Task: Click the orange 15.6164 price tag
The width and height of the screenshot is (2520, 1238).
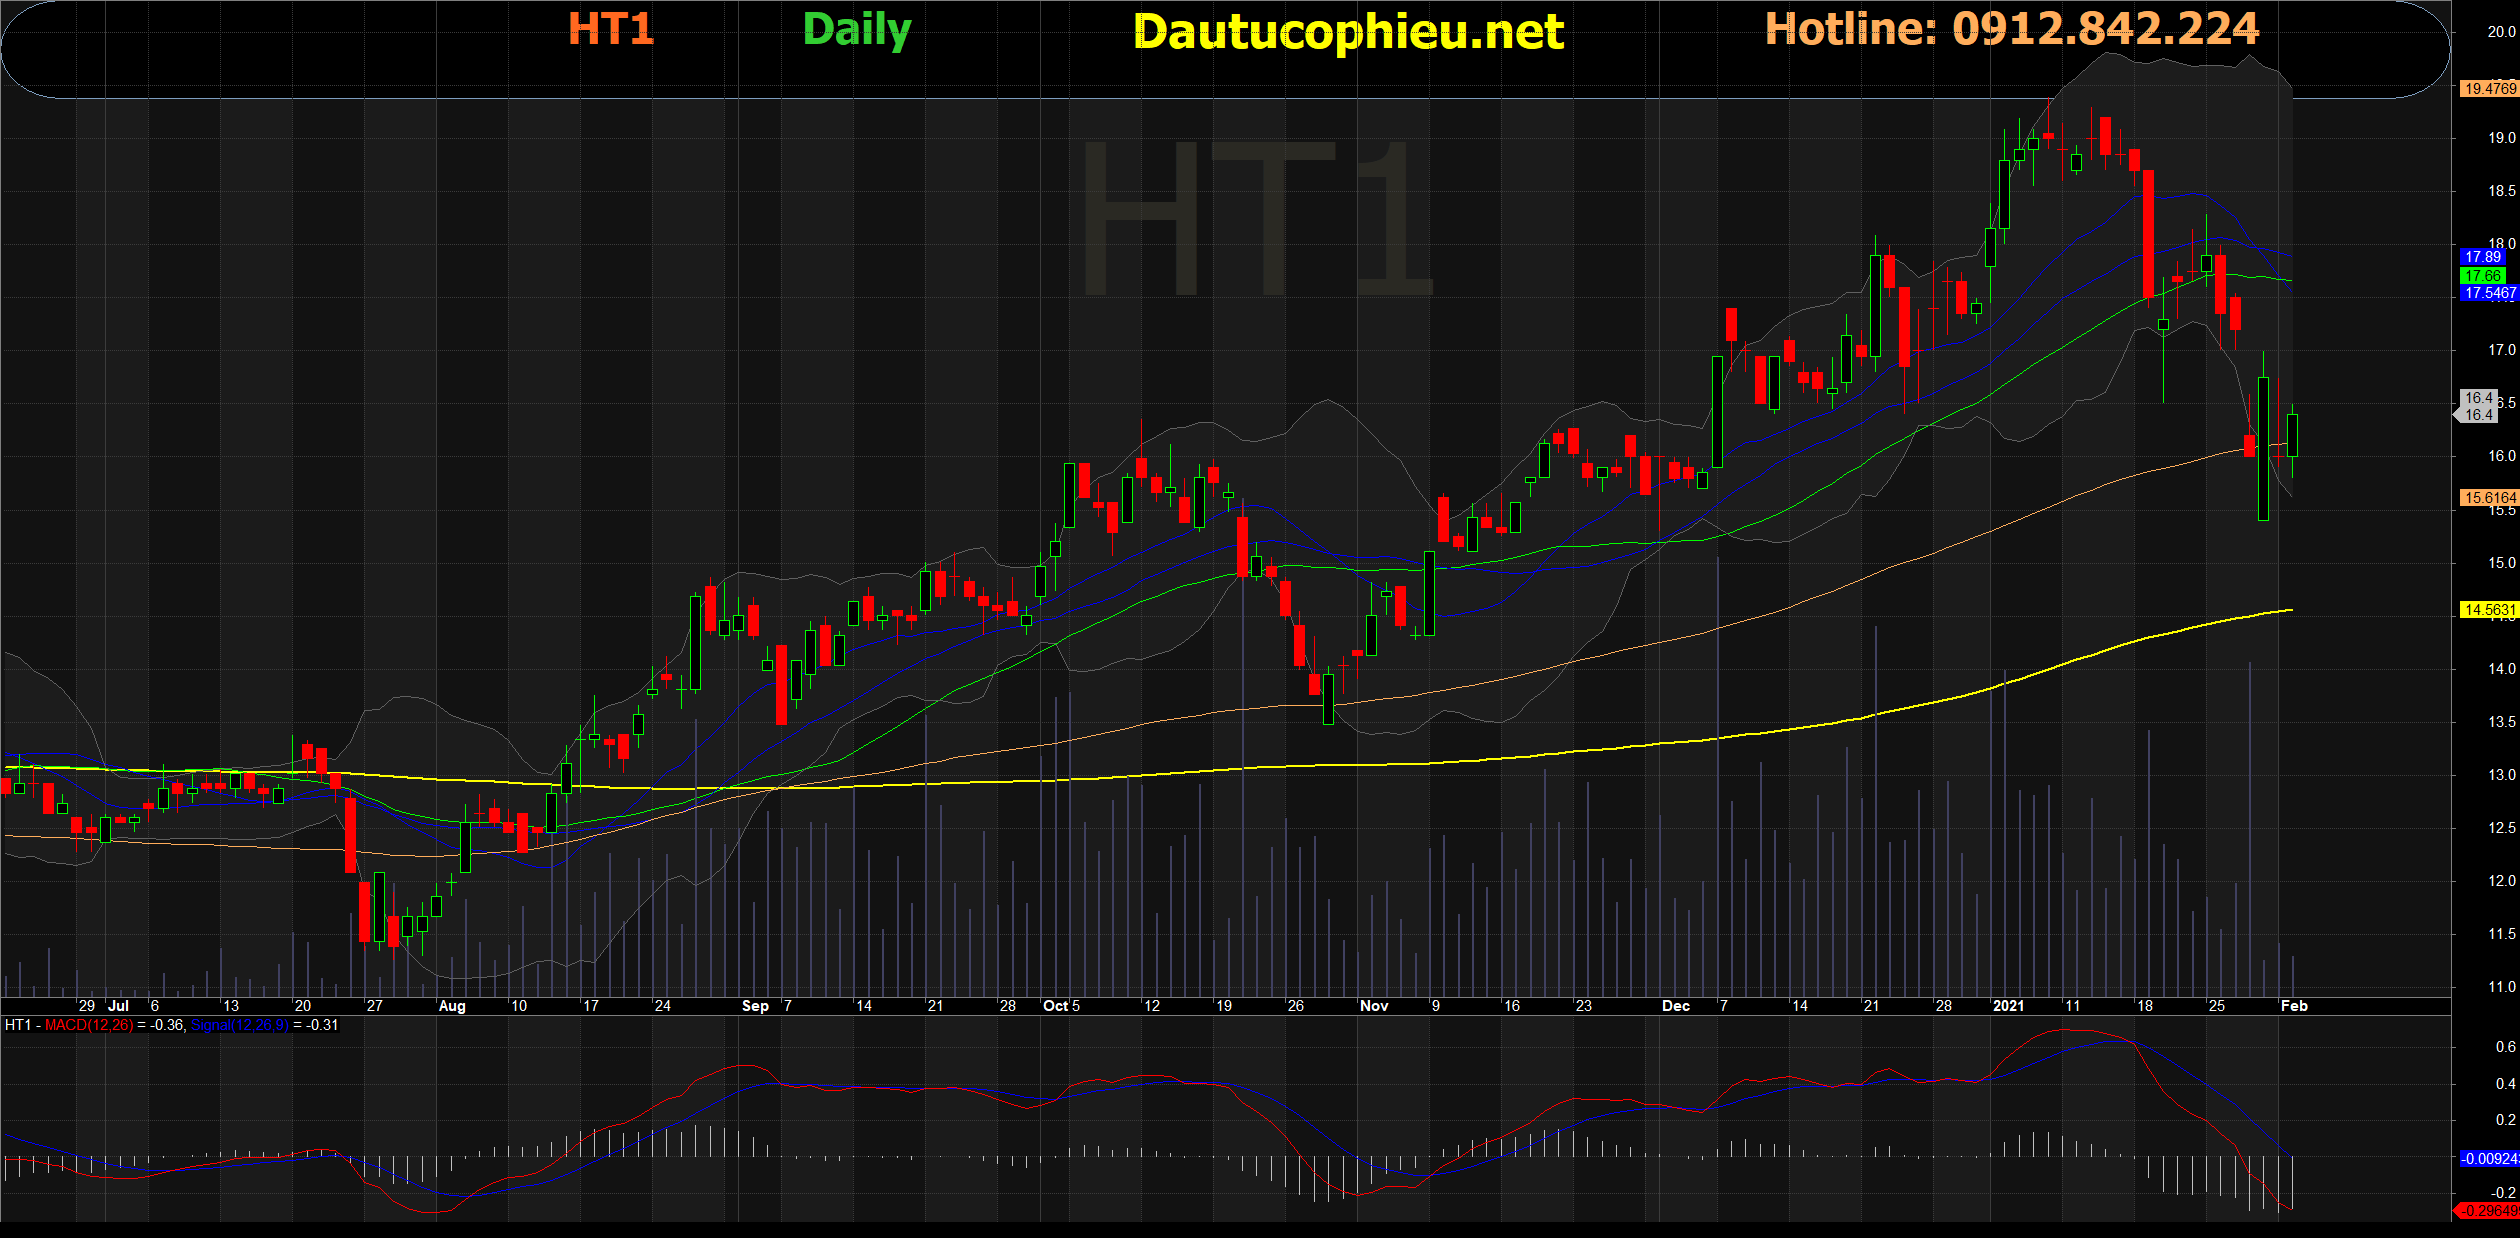Action: tap(2489, 497)
